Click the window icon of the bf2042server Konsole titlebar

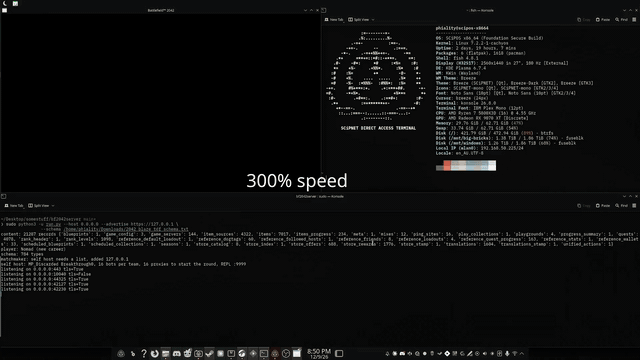tap(3, 196)
